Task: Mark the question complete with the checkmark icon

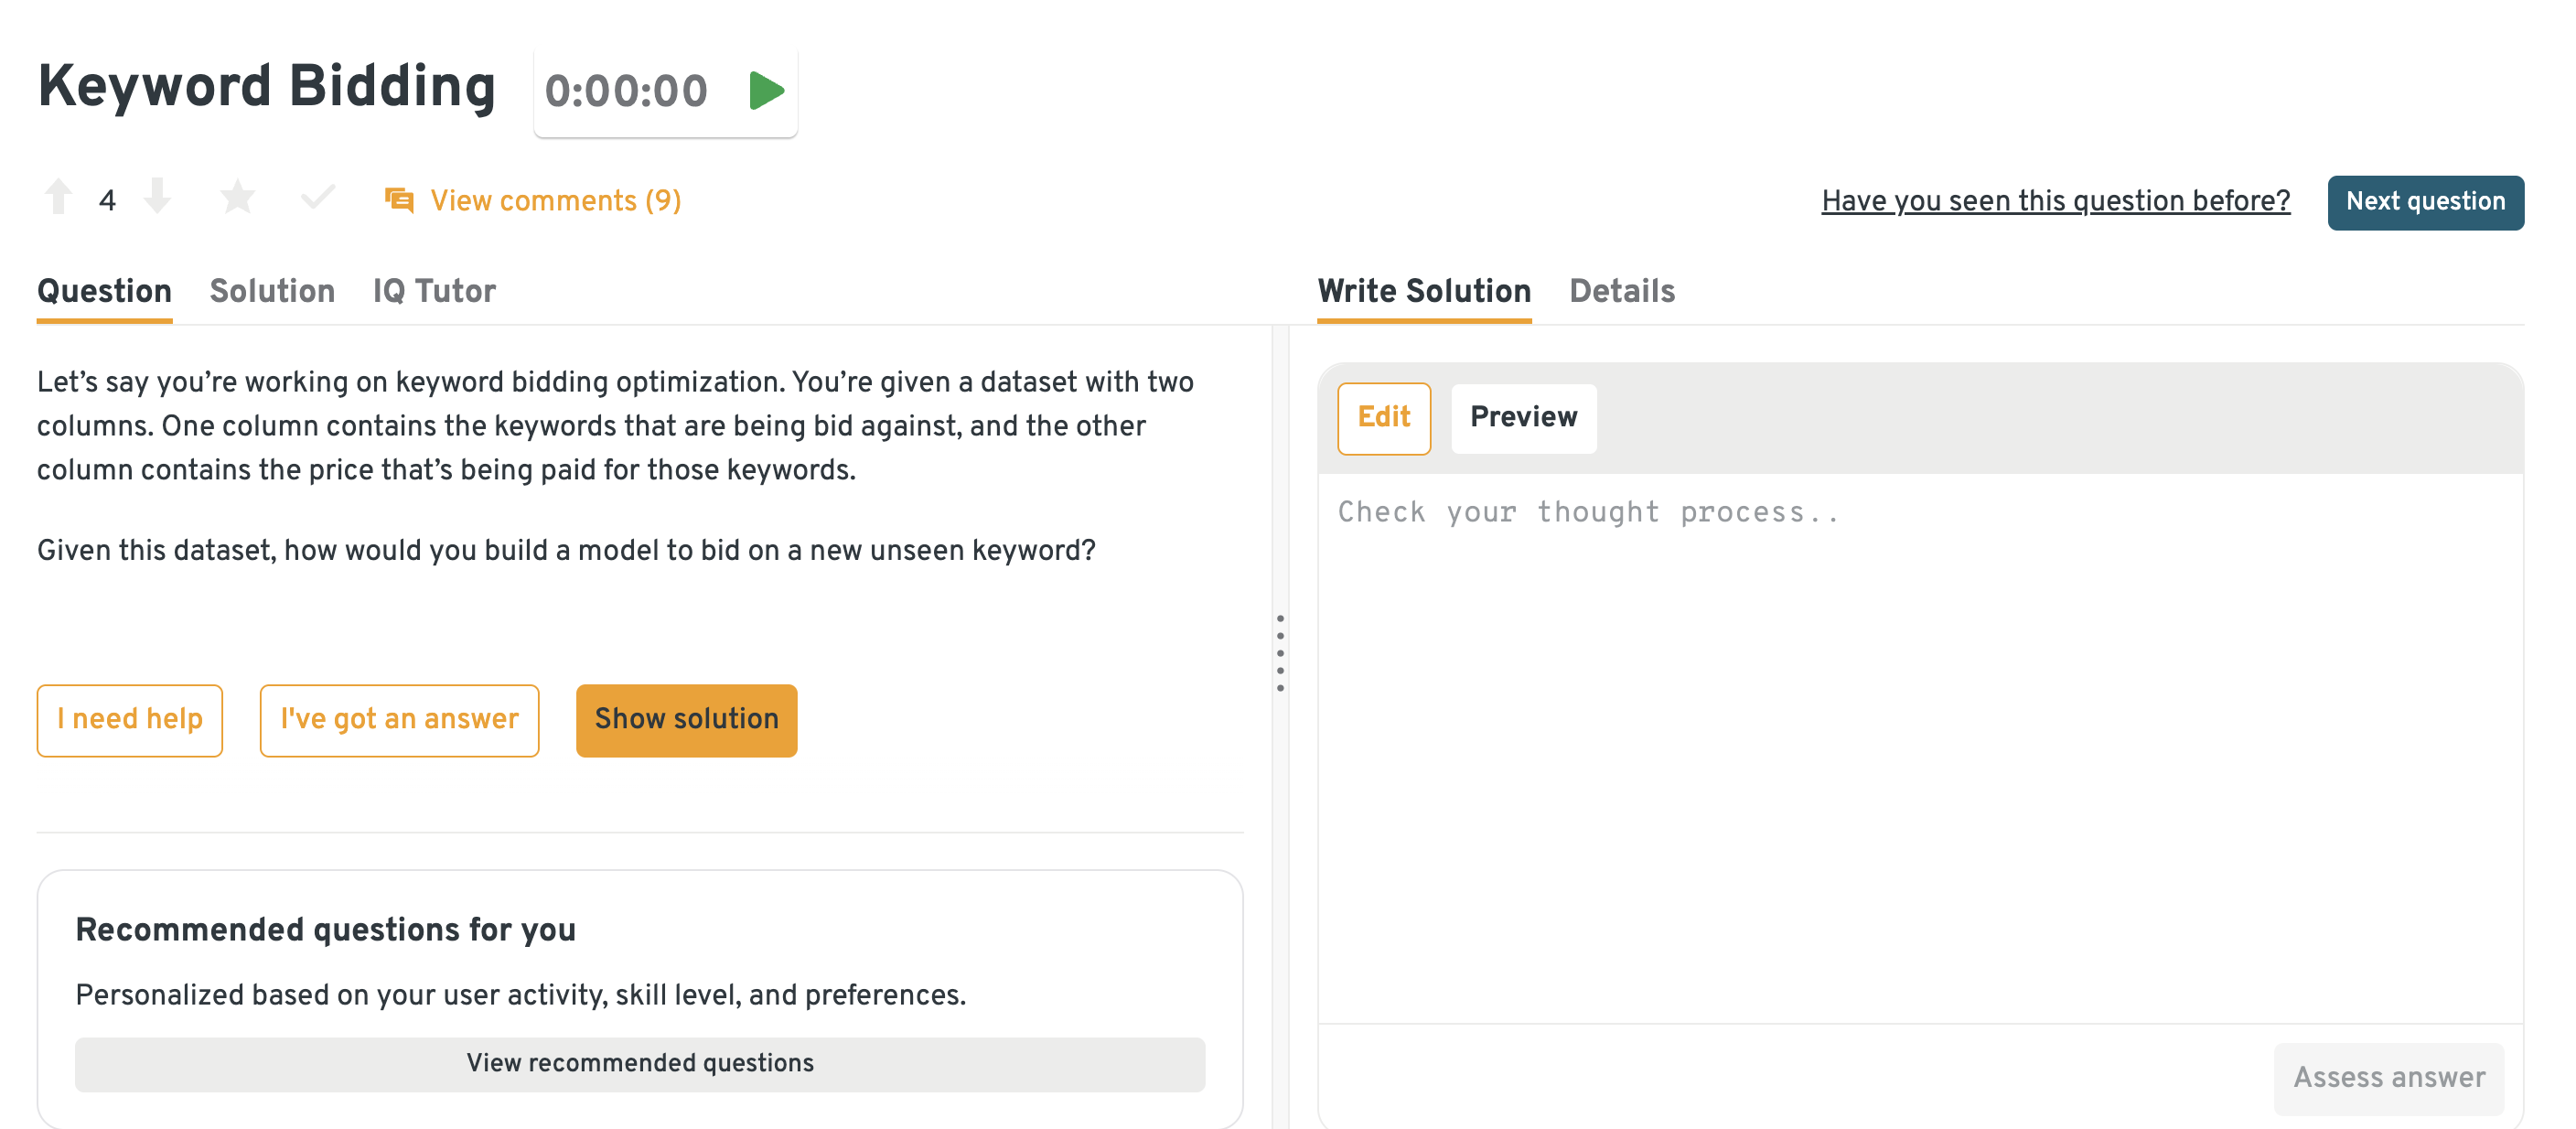Action: click(317, 197)
